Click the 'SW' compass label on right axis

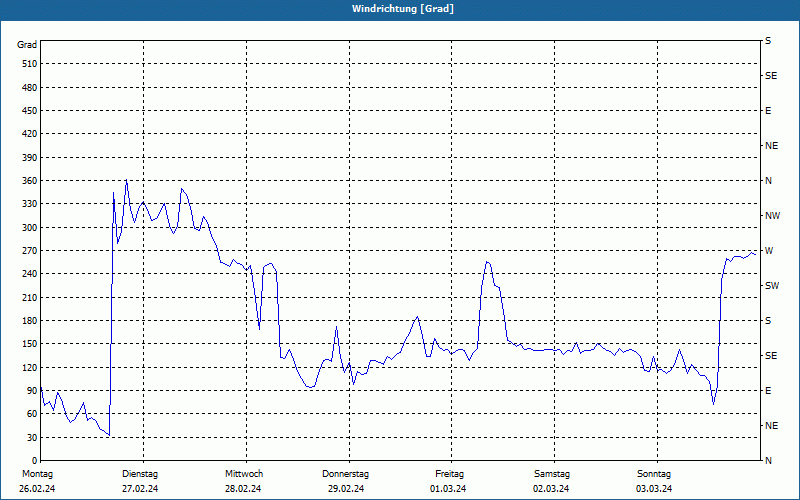click(772, 286)
